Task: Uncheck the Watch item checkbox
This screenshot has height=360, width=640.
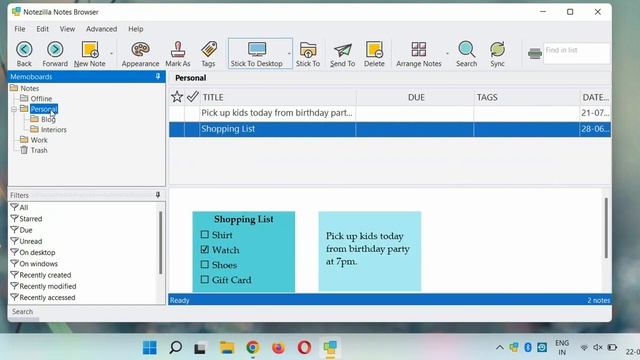Action: (205, 249)
